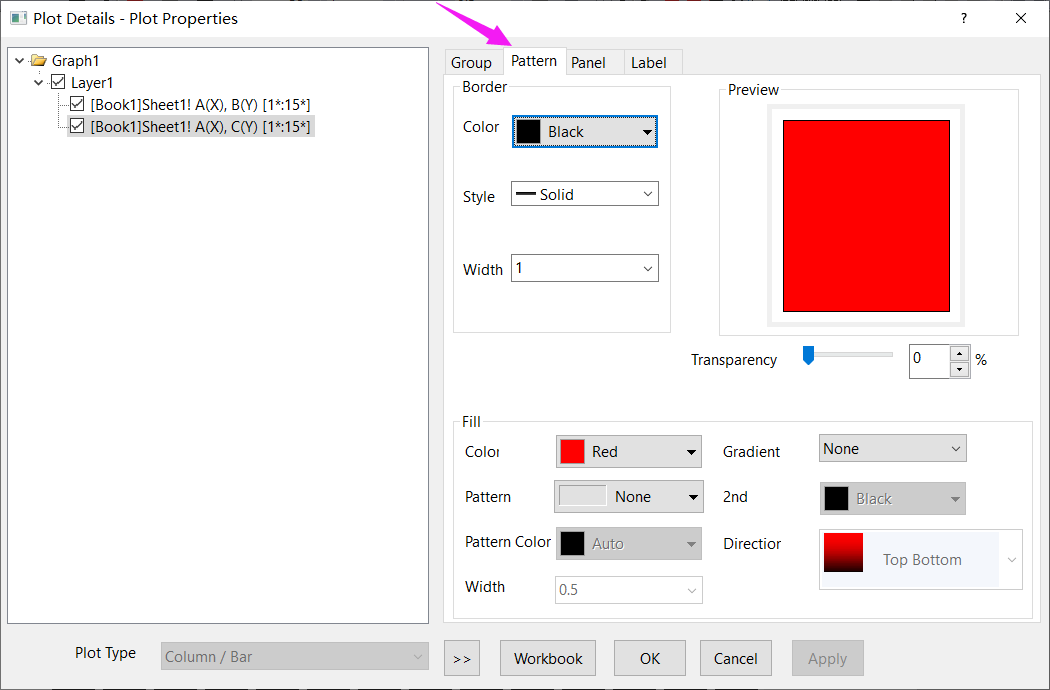Viewport: 1050px width, 690px height.
Task: Open the Plot Type Column / Bar dropdown
Action: pos(295,657)
